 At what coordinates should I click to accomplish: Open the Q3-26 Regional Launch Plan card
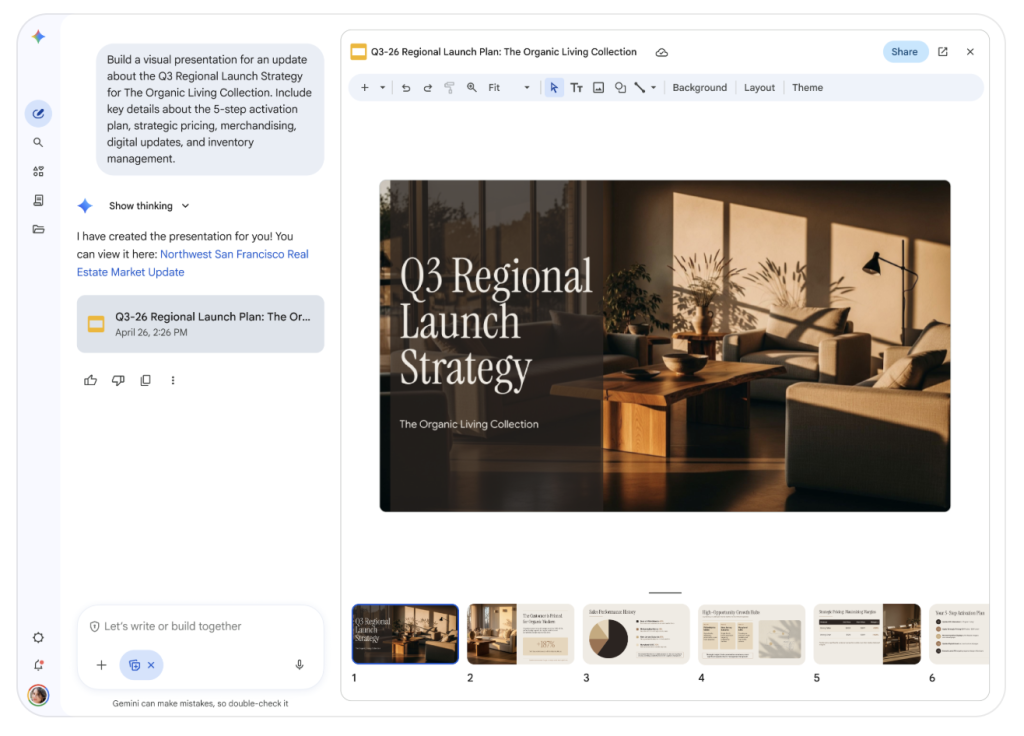pos(200,324)
